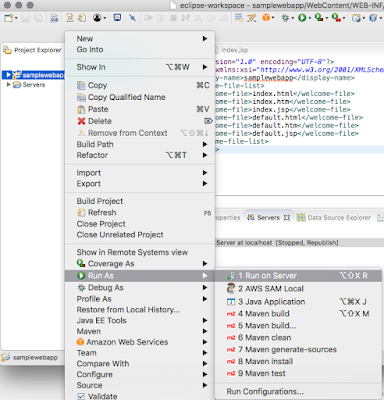This screenshot has width=384, height=400.
Task: Select 7 Maven generate-sources
Action: point(298,349)
